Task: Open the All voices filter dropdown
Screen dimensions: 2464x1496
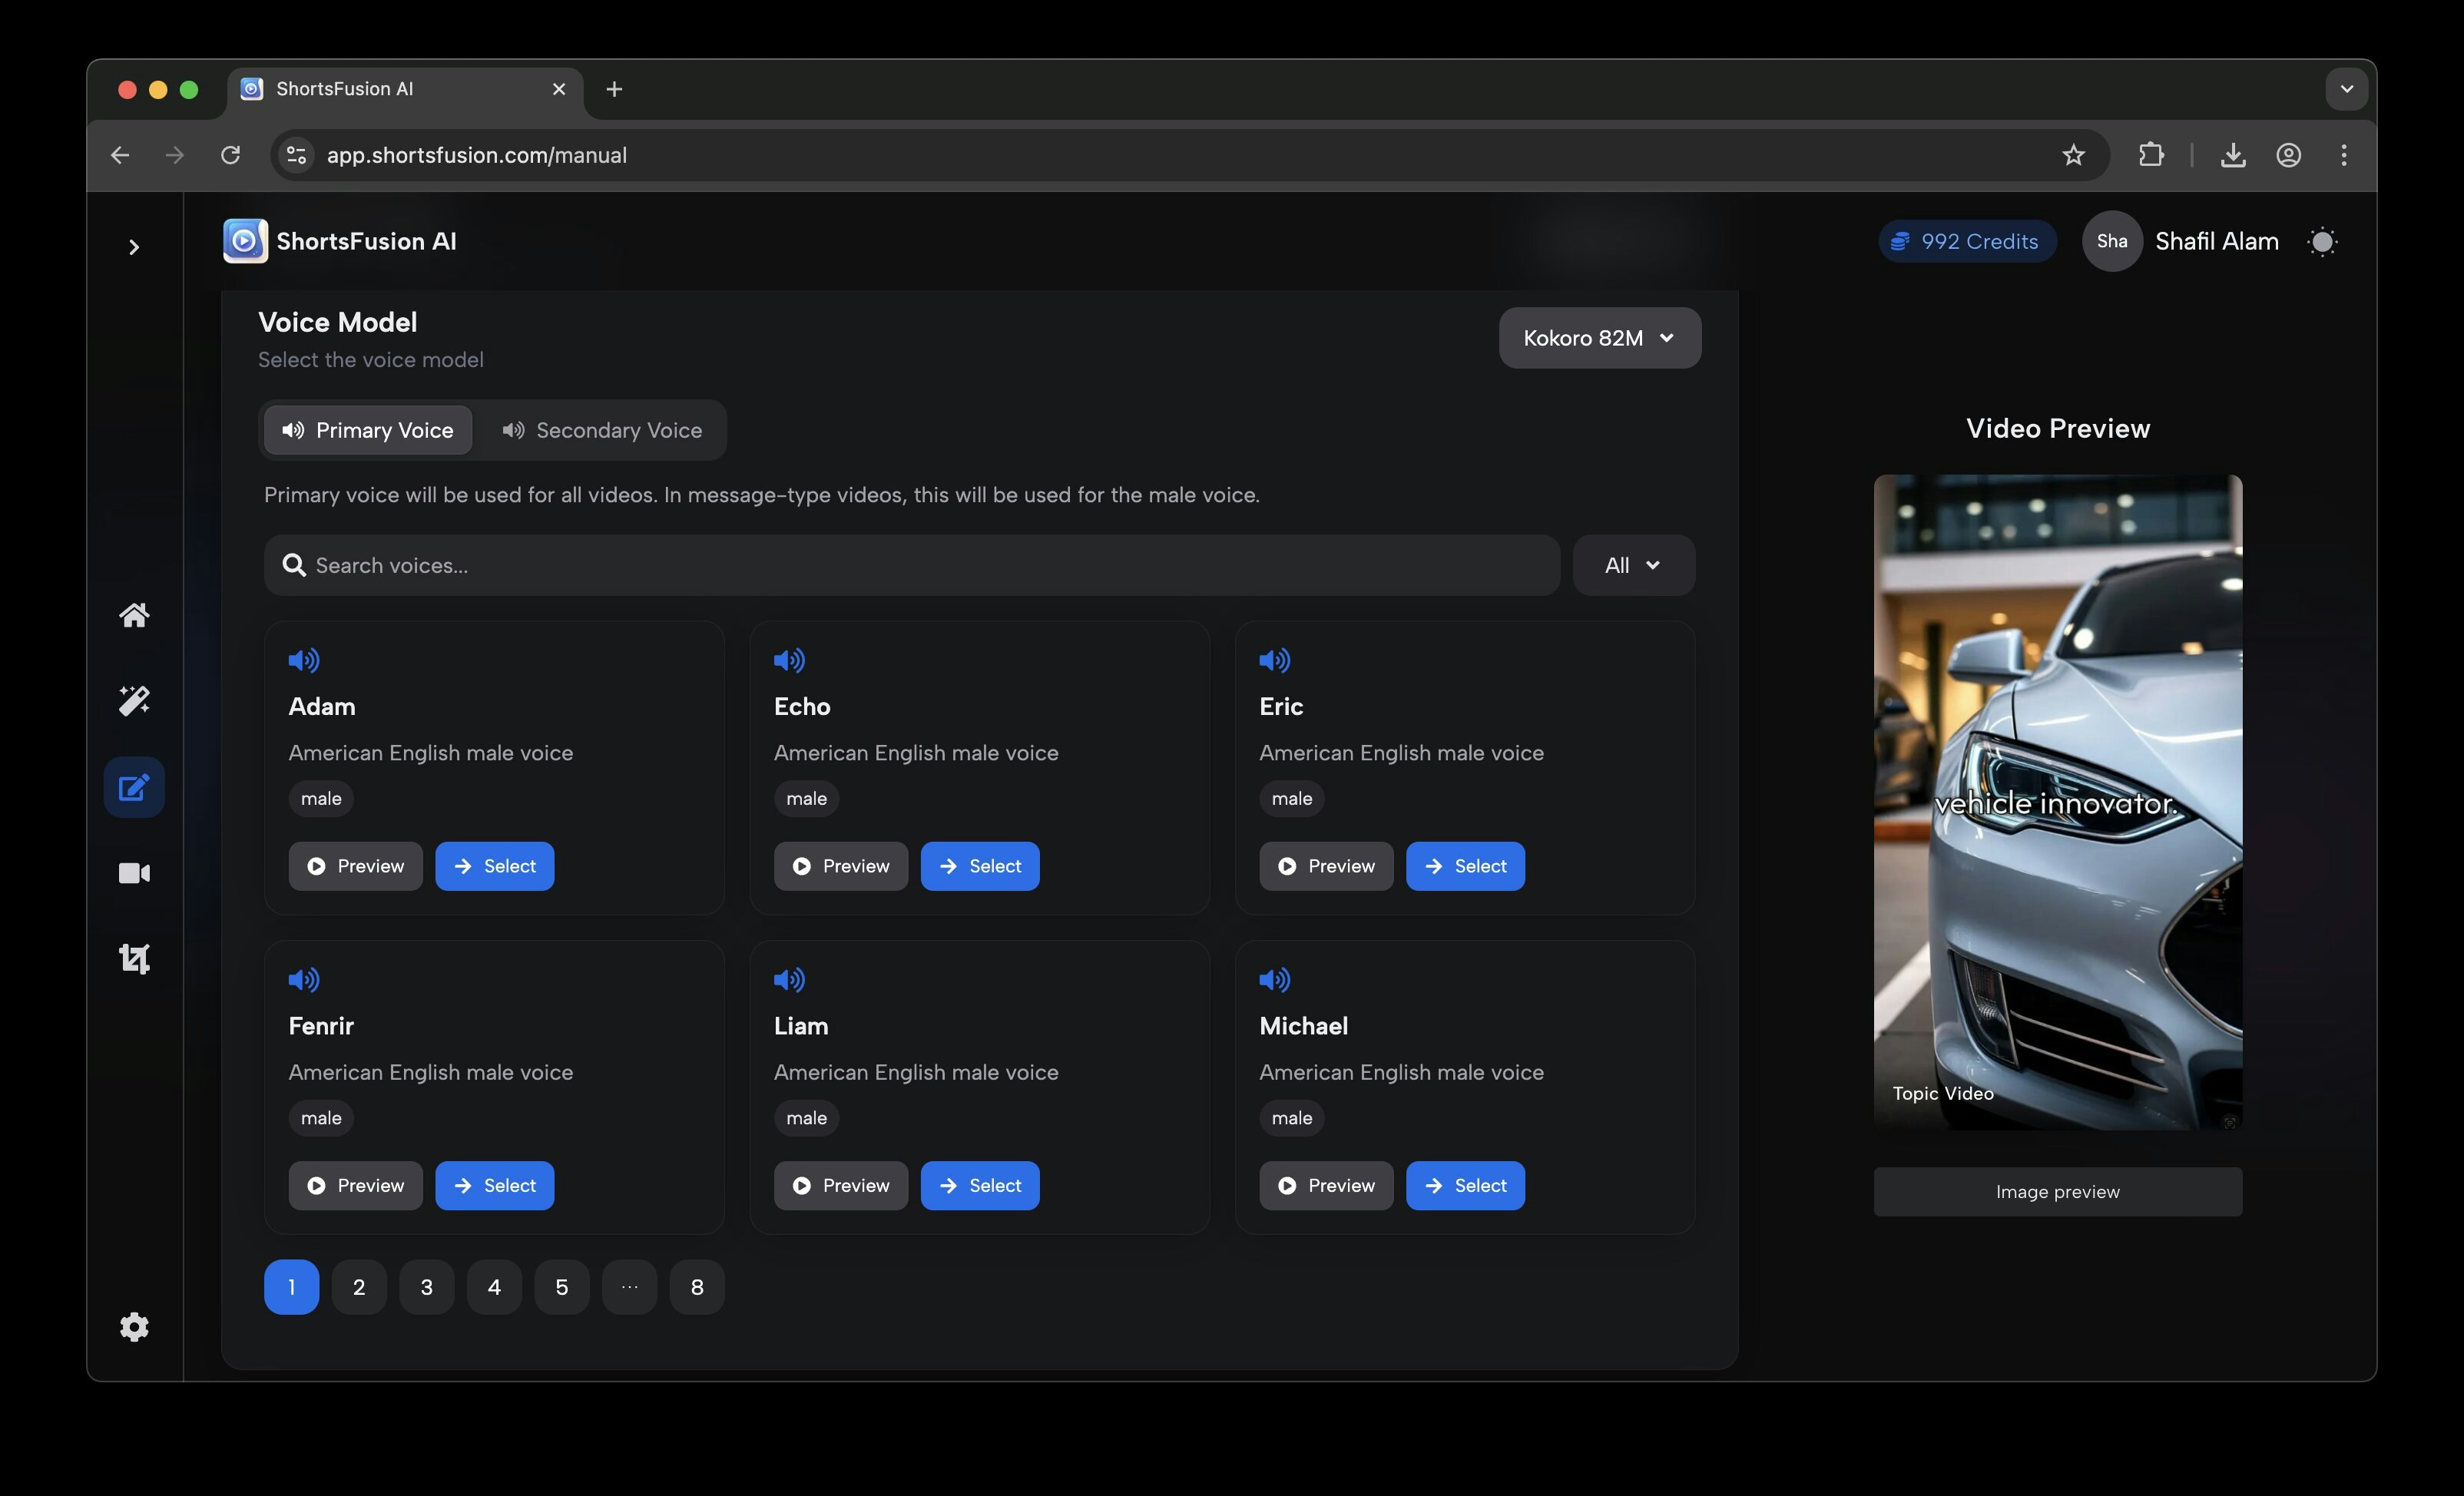Action: pyautogui.click(x=1633, y=565)
